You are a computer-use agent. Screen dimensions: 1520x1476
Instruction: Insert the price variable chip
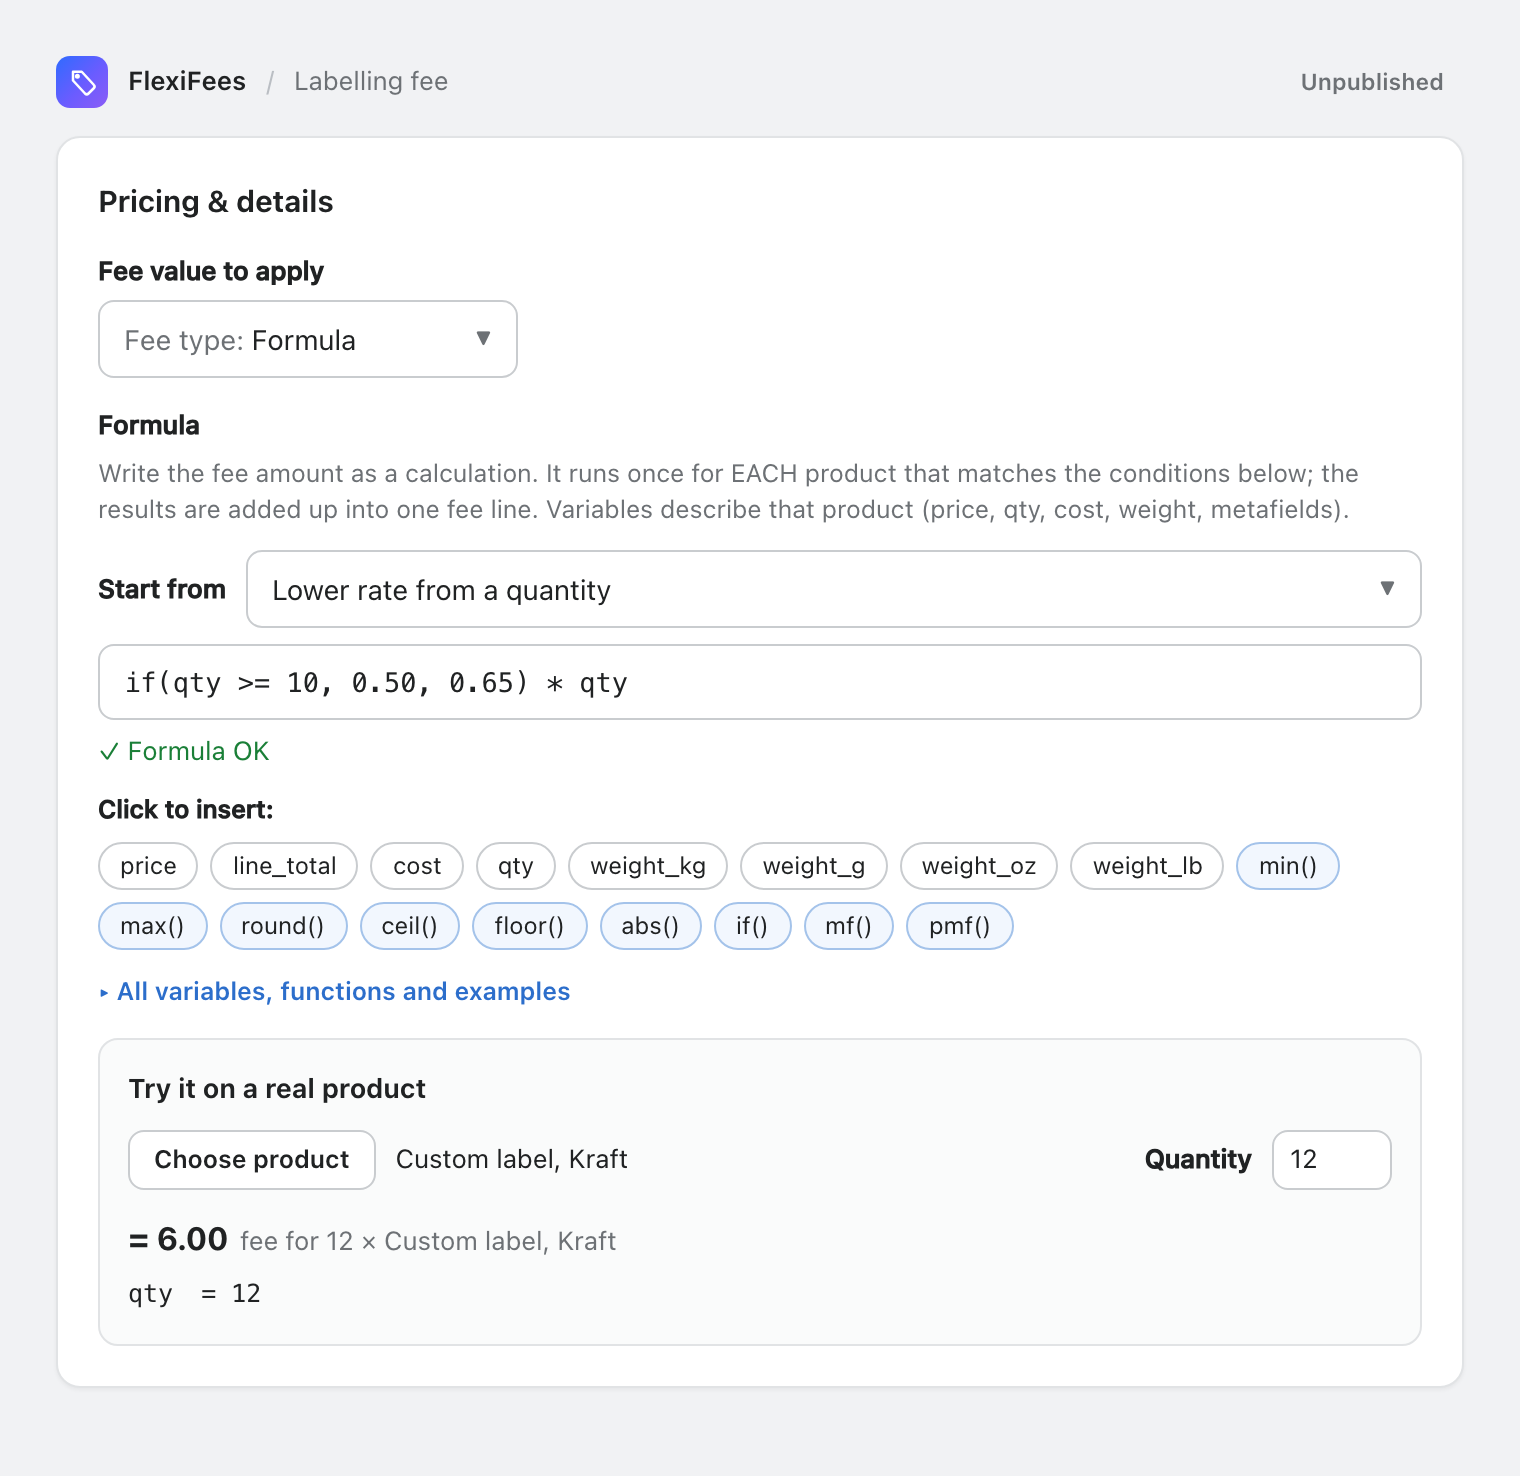coord(148,866)
